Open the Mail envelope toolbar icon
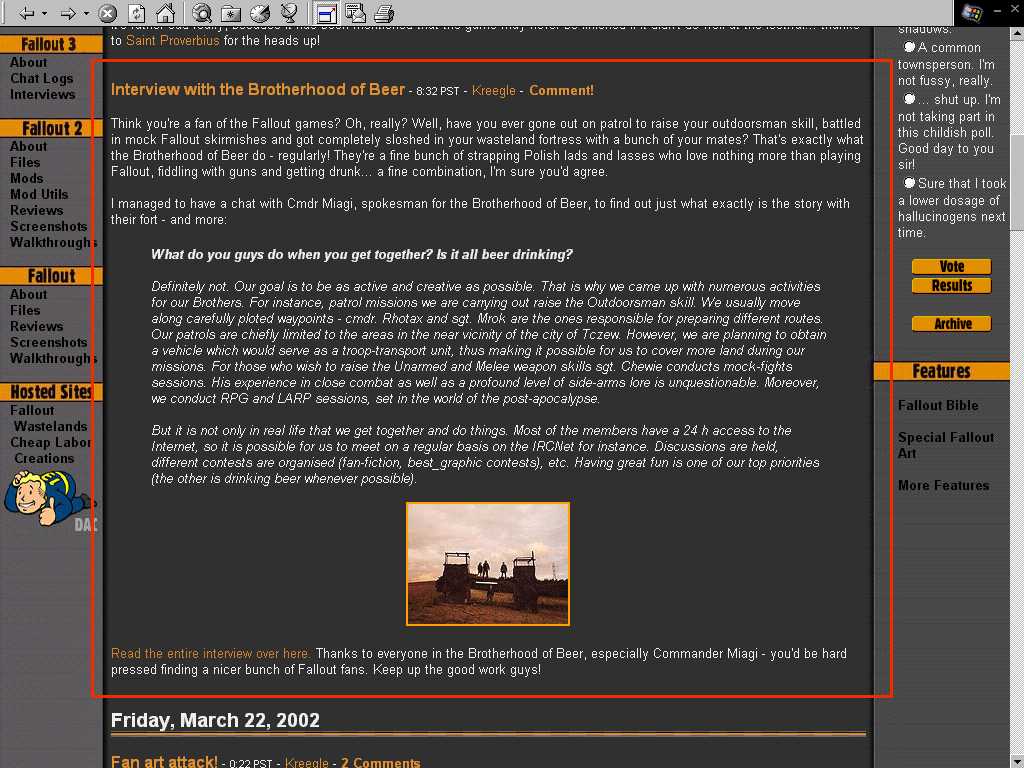 [x=355, y=13]
